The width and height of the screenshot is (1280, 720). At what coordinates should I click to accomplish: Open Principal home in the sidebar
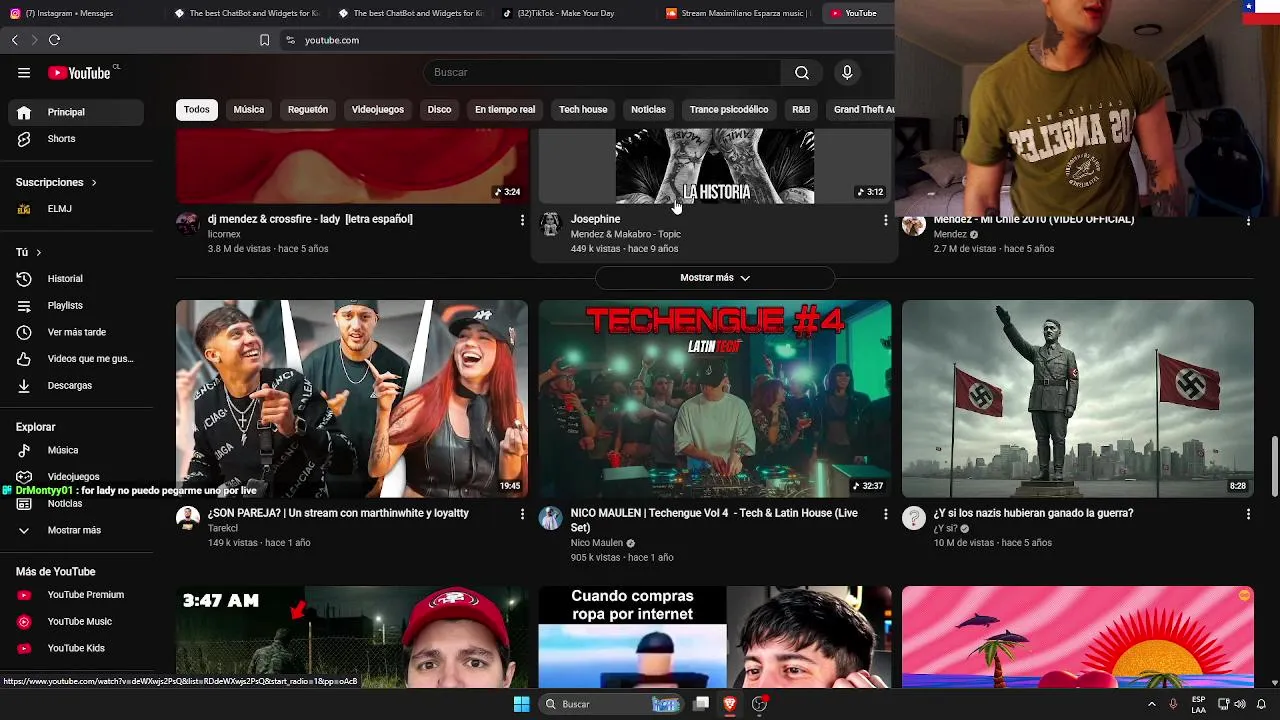(76, 112)
